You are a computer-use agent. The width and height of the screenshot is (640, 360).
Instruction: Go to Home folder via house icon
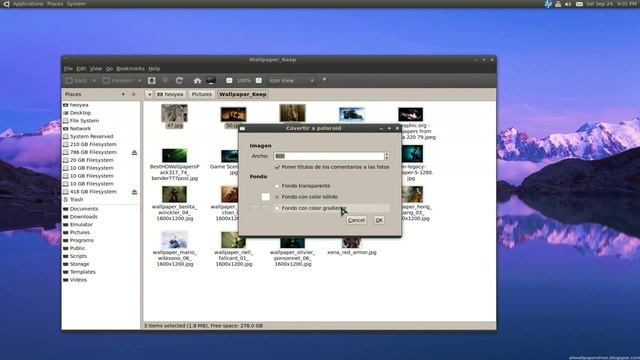[x=197, y=81]
